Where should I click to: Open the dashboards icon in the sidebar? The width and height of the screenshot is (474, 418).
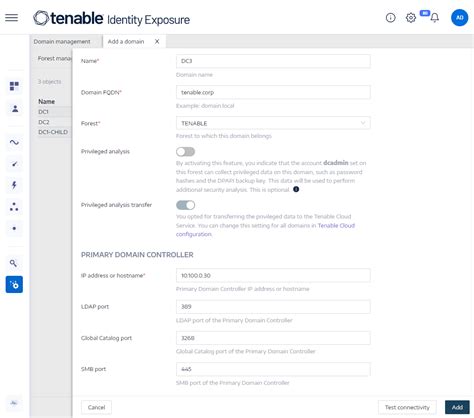[14, 86]
